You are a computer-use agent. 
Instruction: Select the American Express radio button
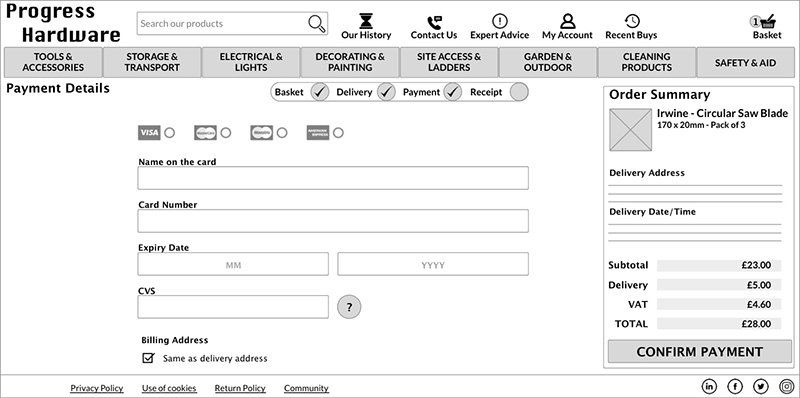(x=338, y=133)
